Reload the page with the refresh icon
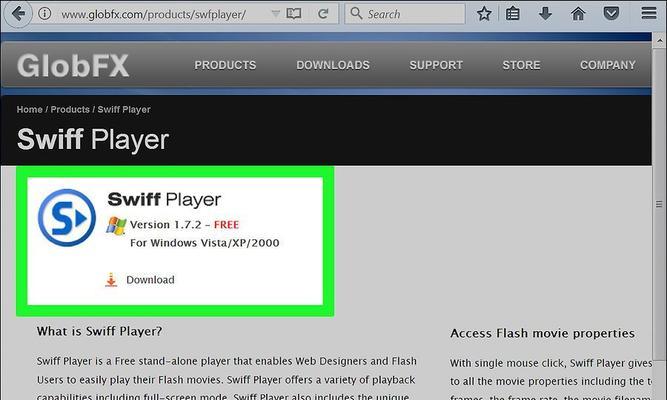The height and width of the screenshot is (400, 667). [x=323, y=14]
